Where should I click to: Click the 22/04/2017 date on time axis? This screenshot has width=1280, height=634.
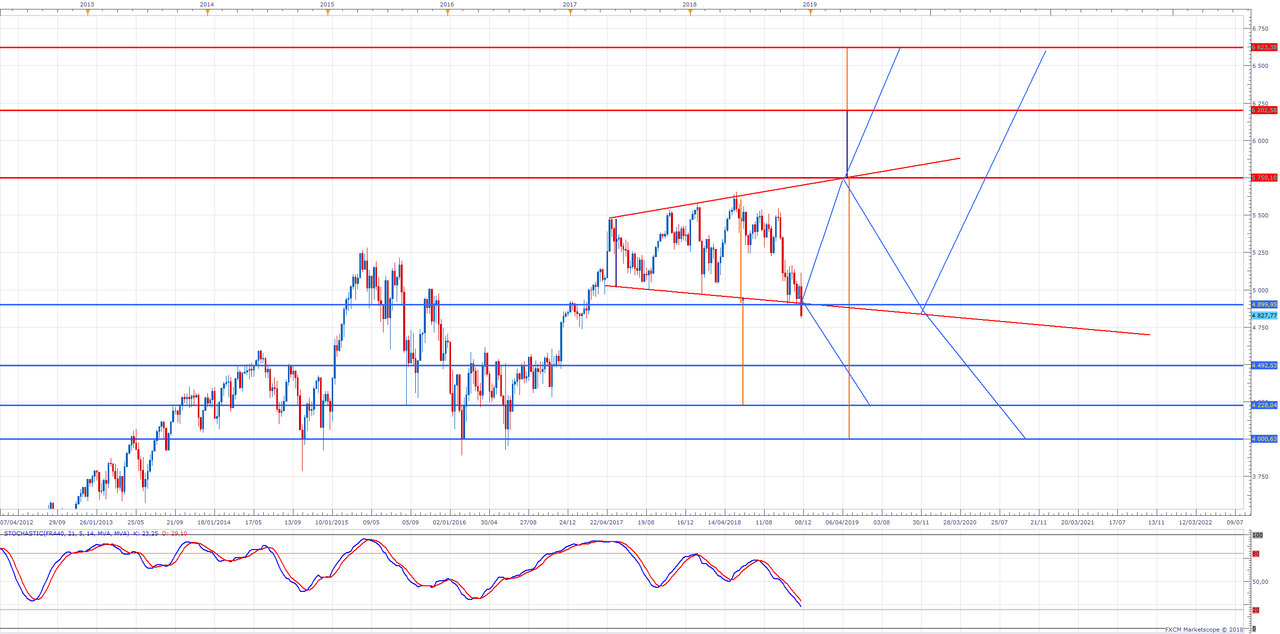tap(608, 521)
